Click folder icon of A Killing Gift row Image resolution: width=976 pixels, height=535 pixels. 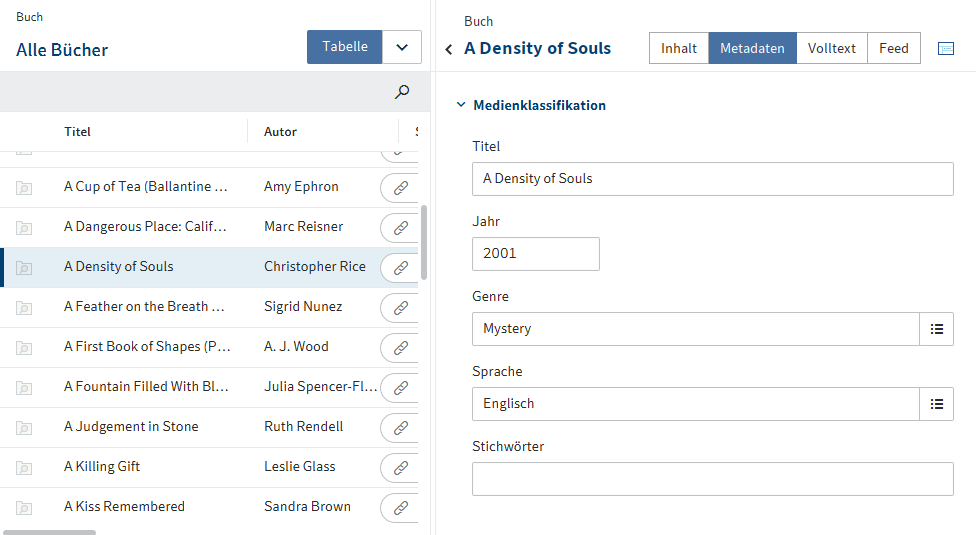(24, 468)
